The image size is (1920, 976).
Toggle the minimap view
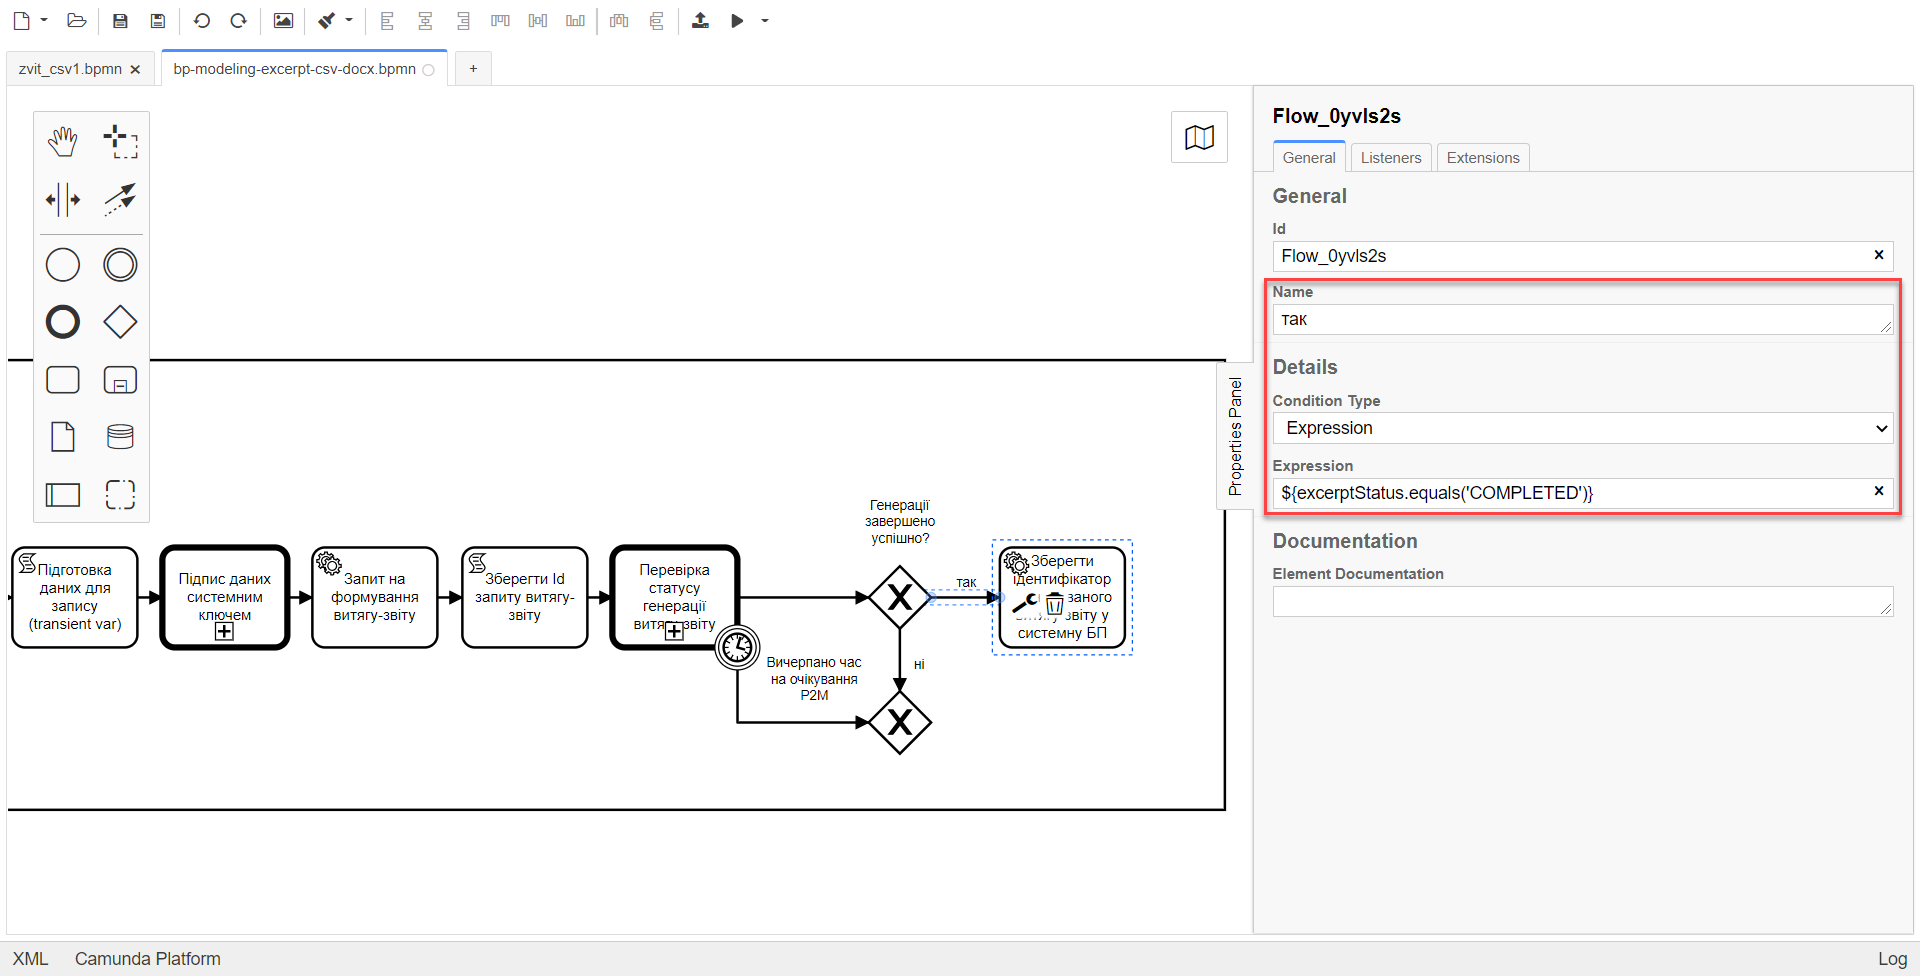coord(1199,138)
